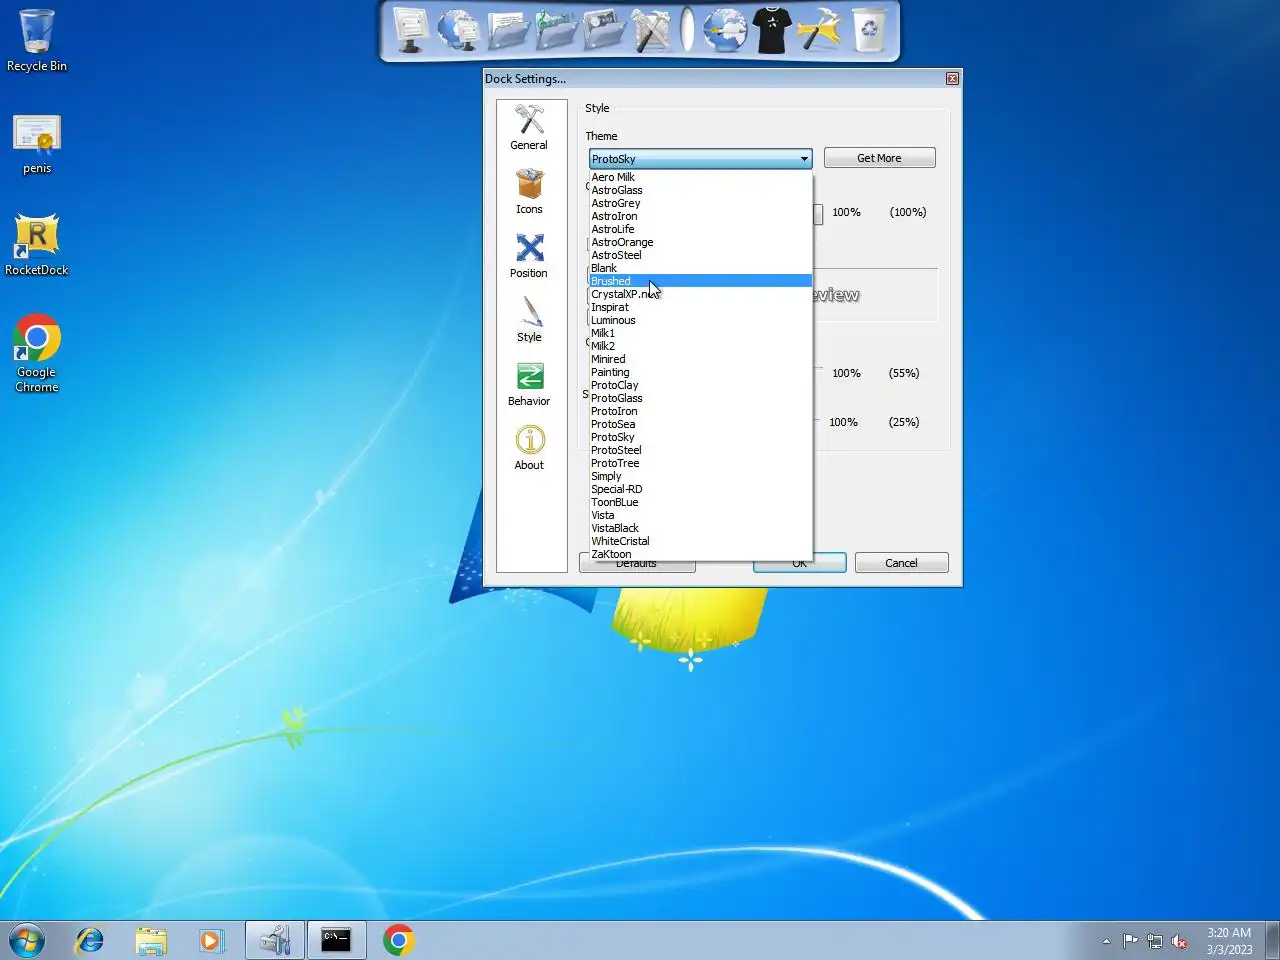The width and height of the screenshot is (1280, 960).
Task: Choose AstroSteel in the theme list
Action: pos(700,255)
